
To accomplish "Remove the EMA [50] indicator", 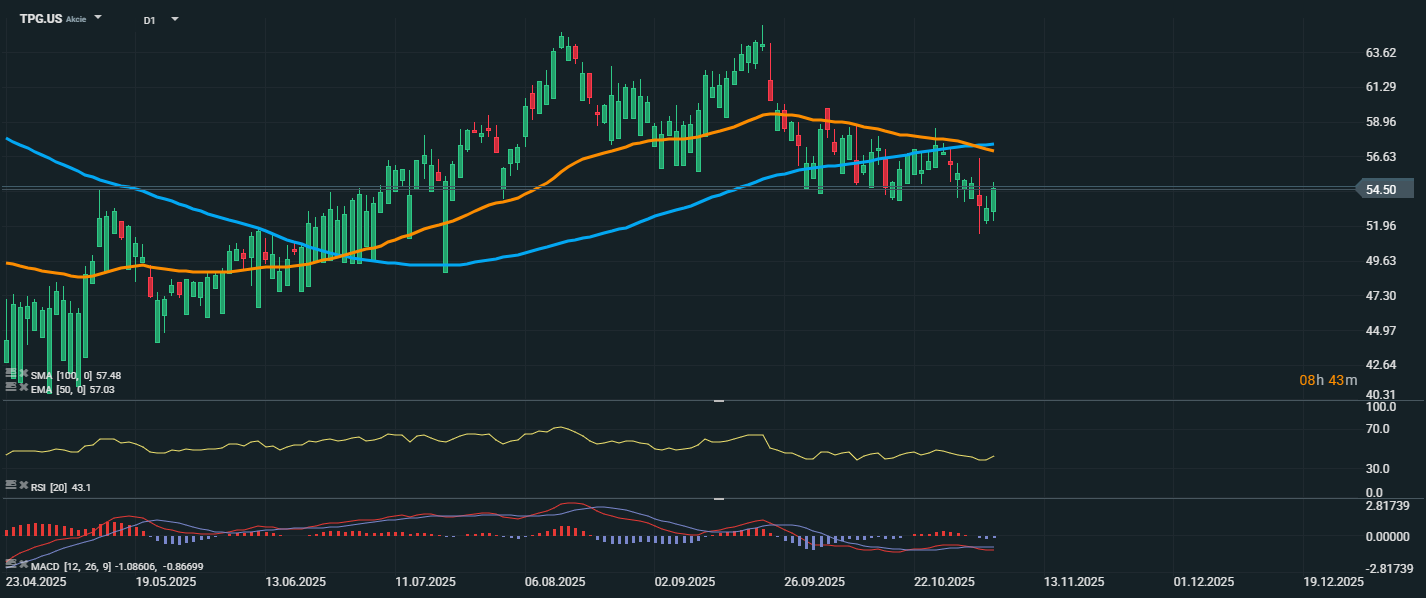I will click(x=23, y=388).
